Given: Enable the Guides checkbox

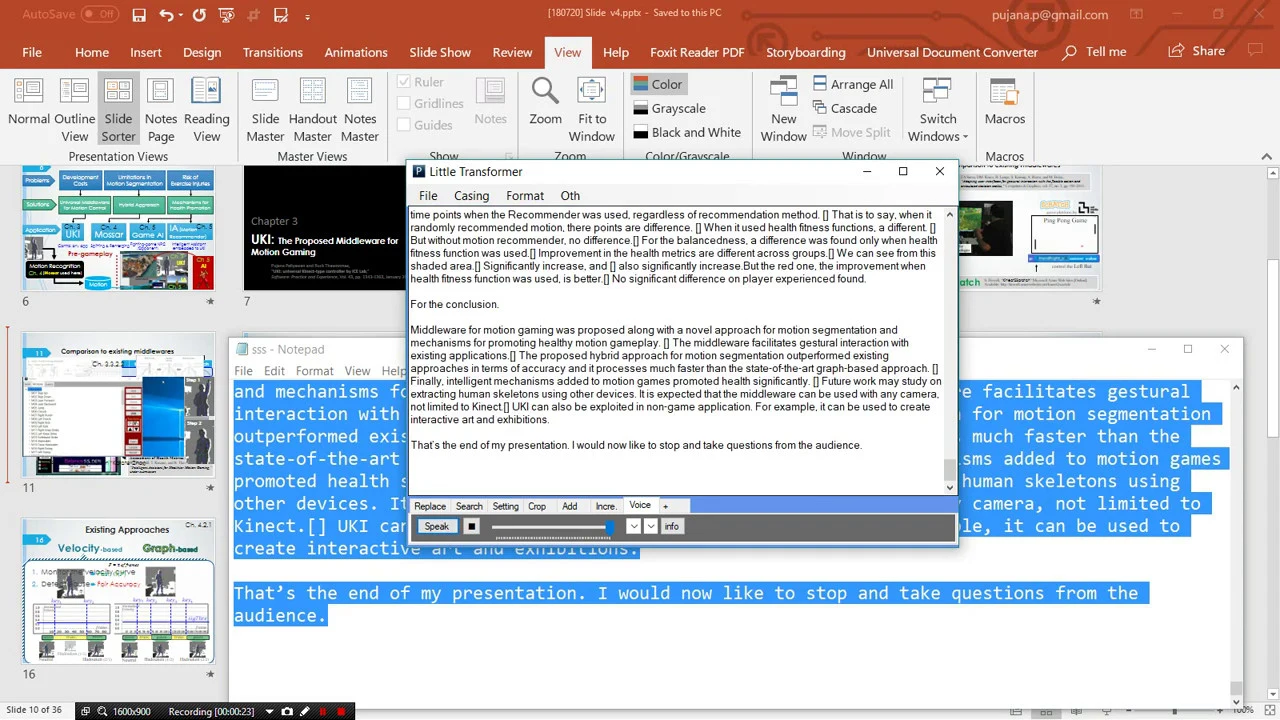Looking at the screenshot, I should click(x=404, y=125).
